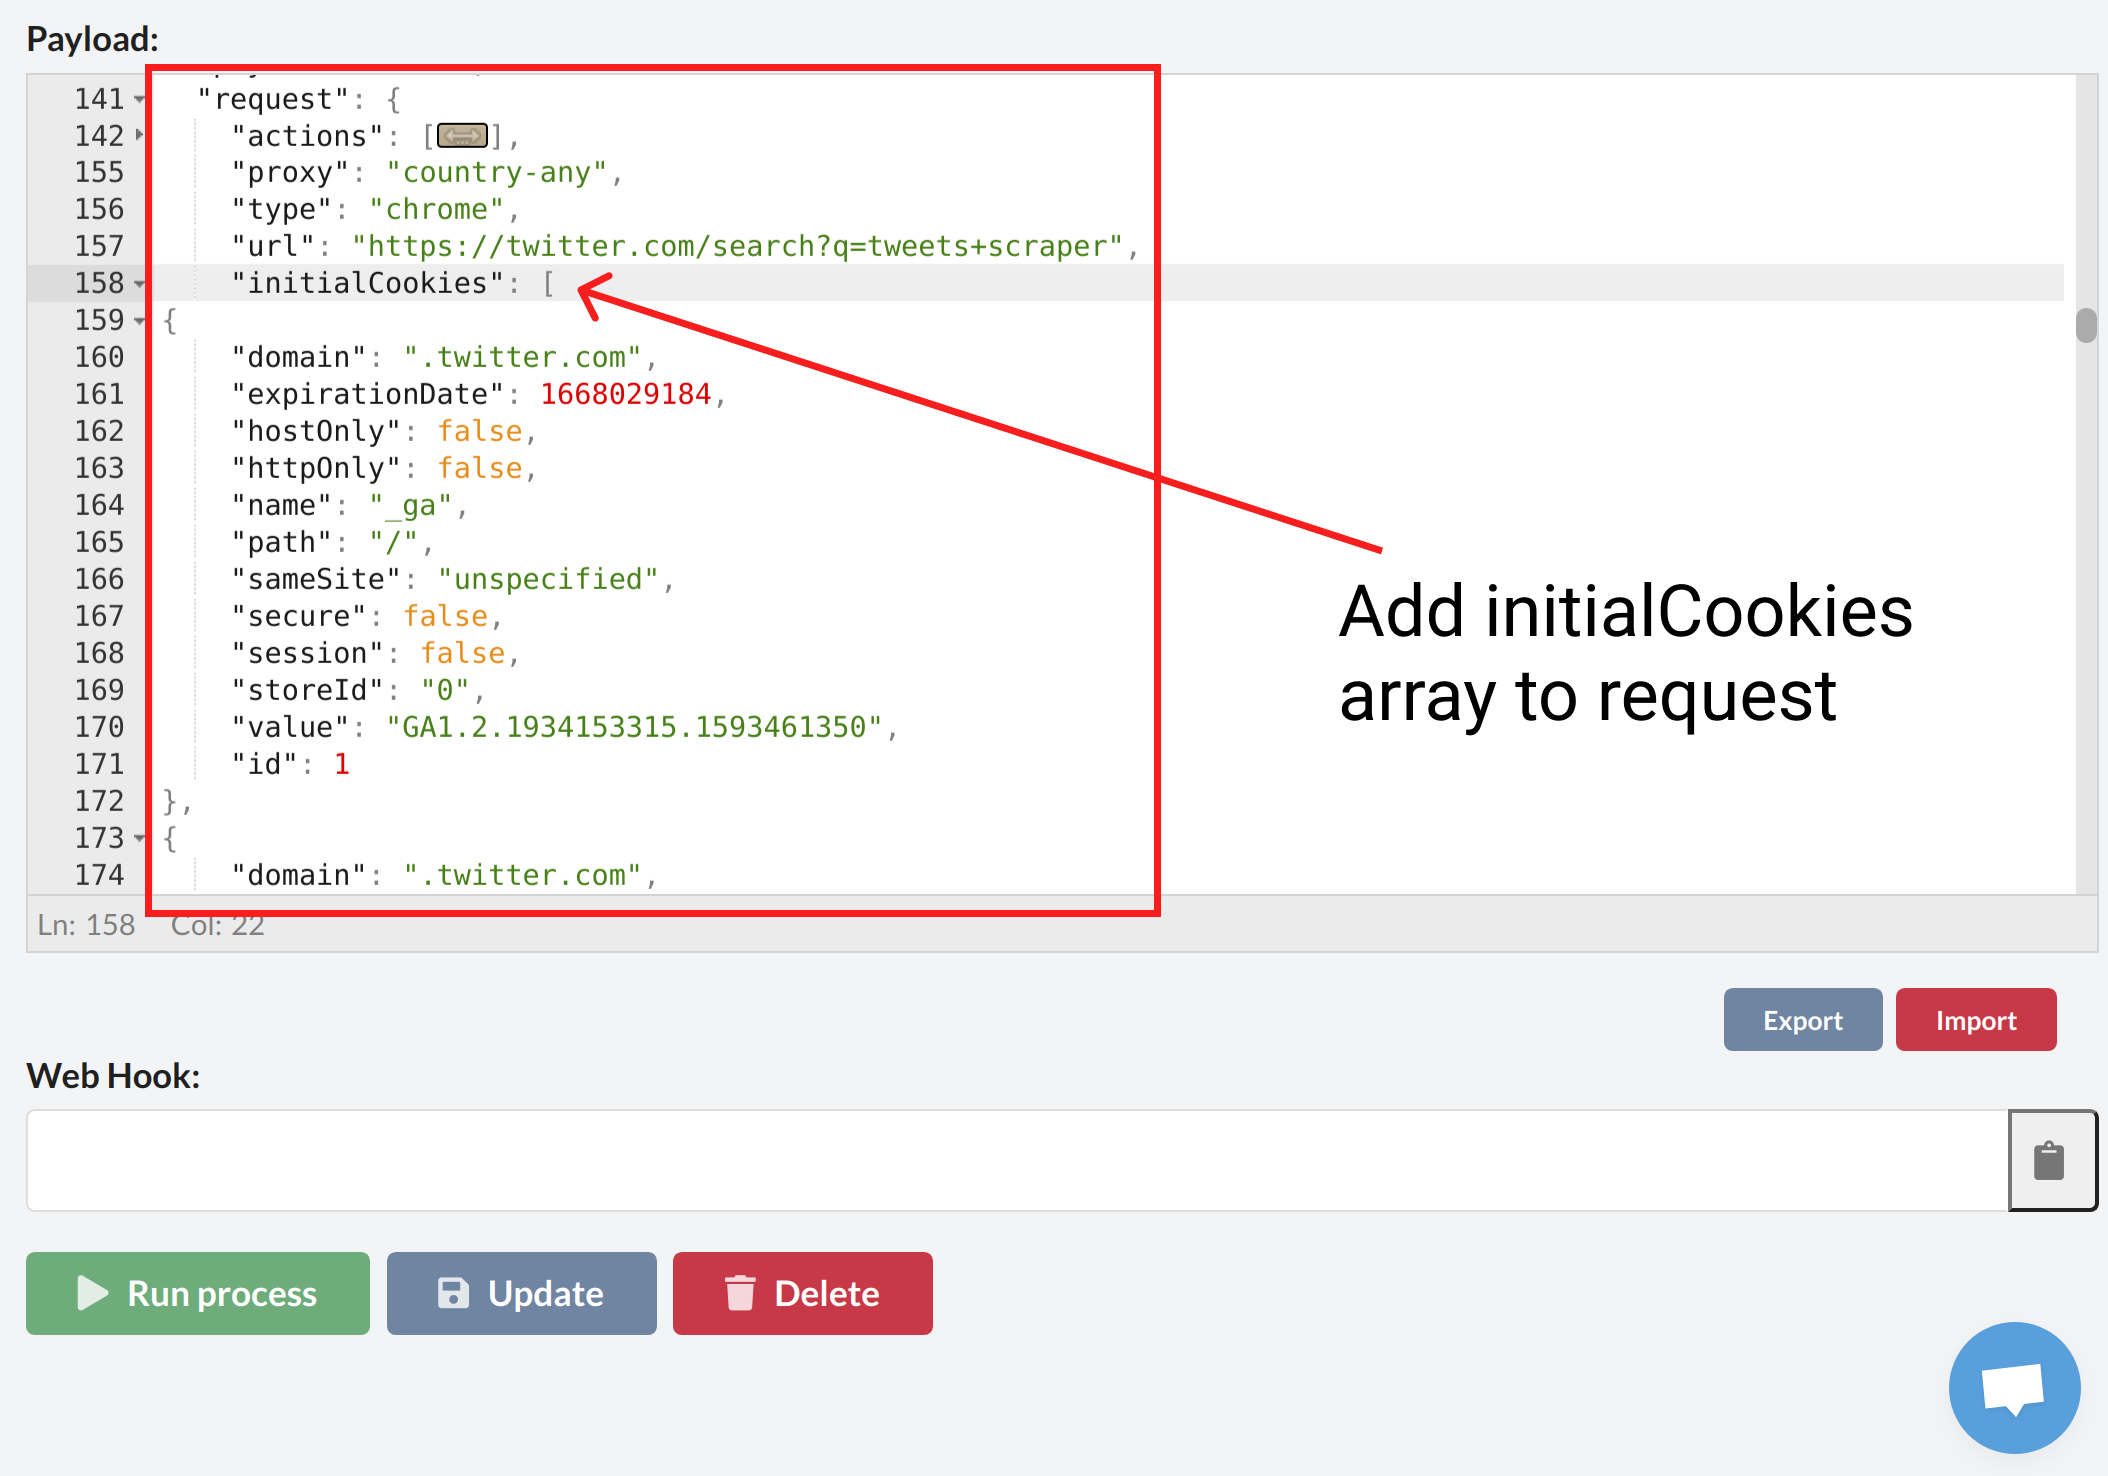The width and height of the screenshot is (2108, 1476).
Task: Click the editor vertical scrollbar thumb
Action: (2086, 326)
